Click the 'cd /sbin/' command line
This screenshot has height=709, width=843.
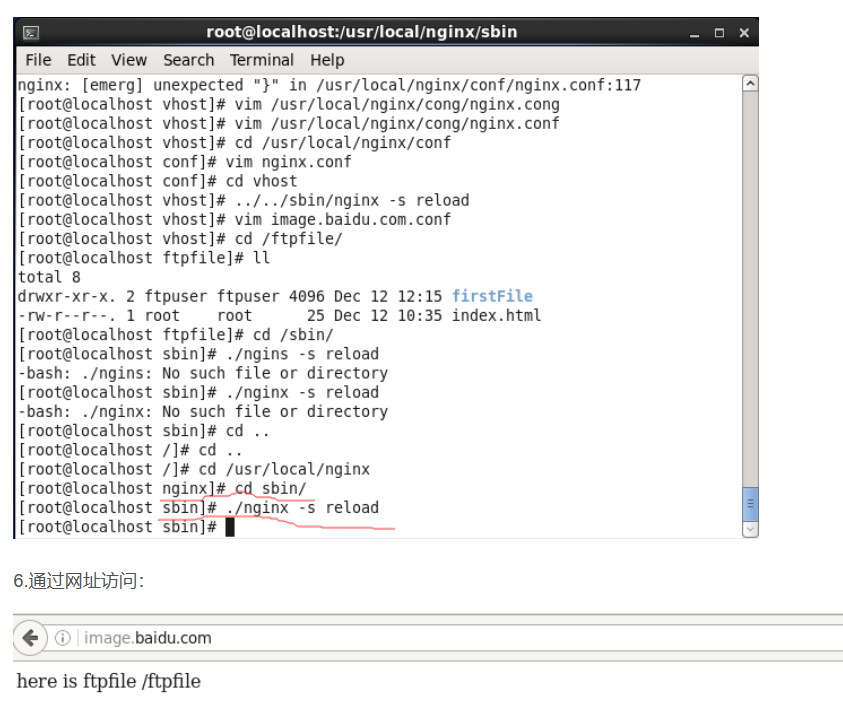(x=293, y=335)
